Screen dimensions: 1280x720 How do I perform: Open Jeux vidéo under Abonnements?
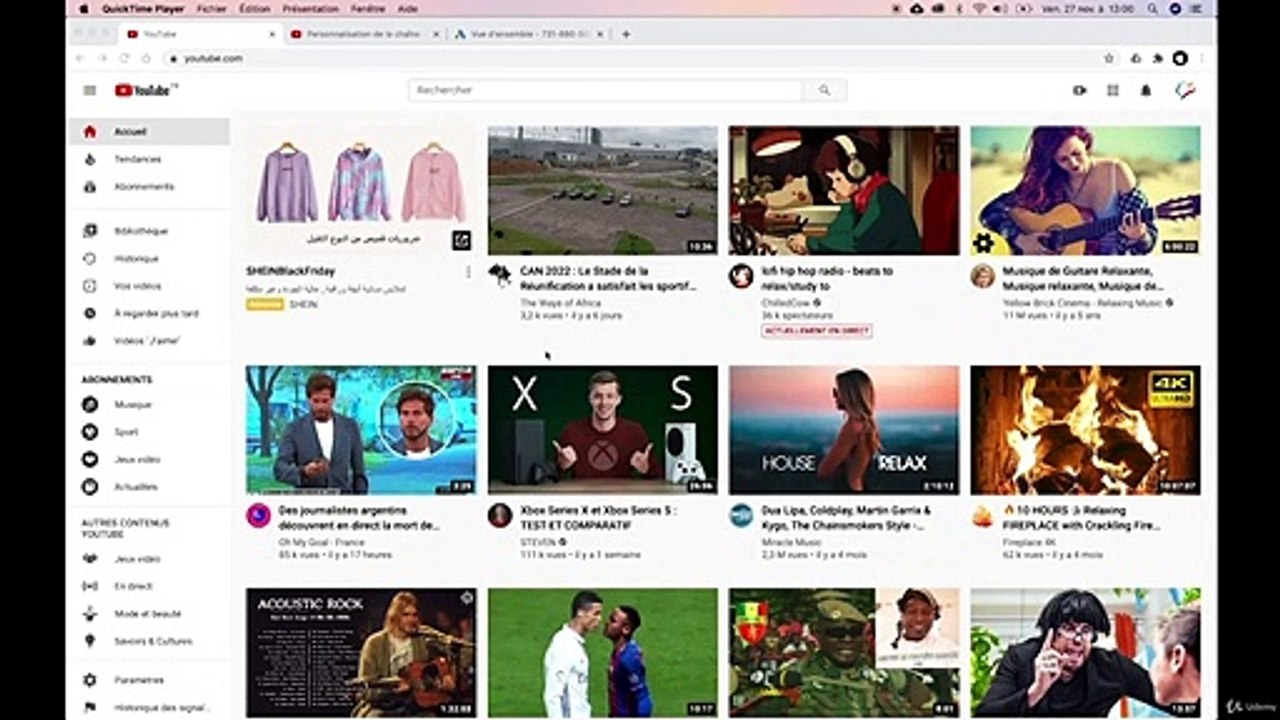pyautogui.click(x=149, y=459)
